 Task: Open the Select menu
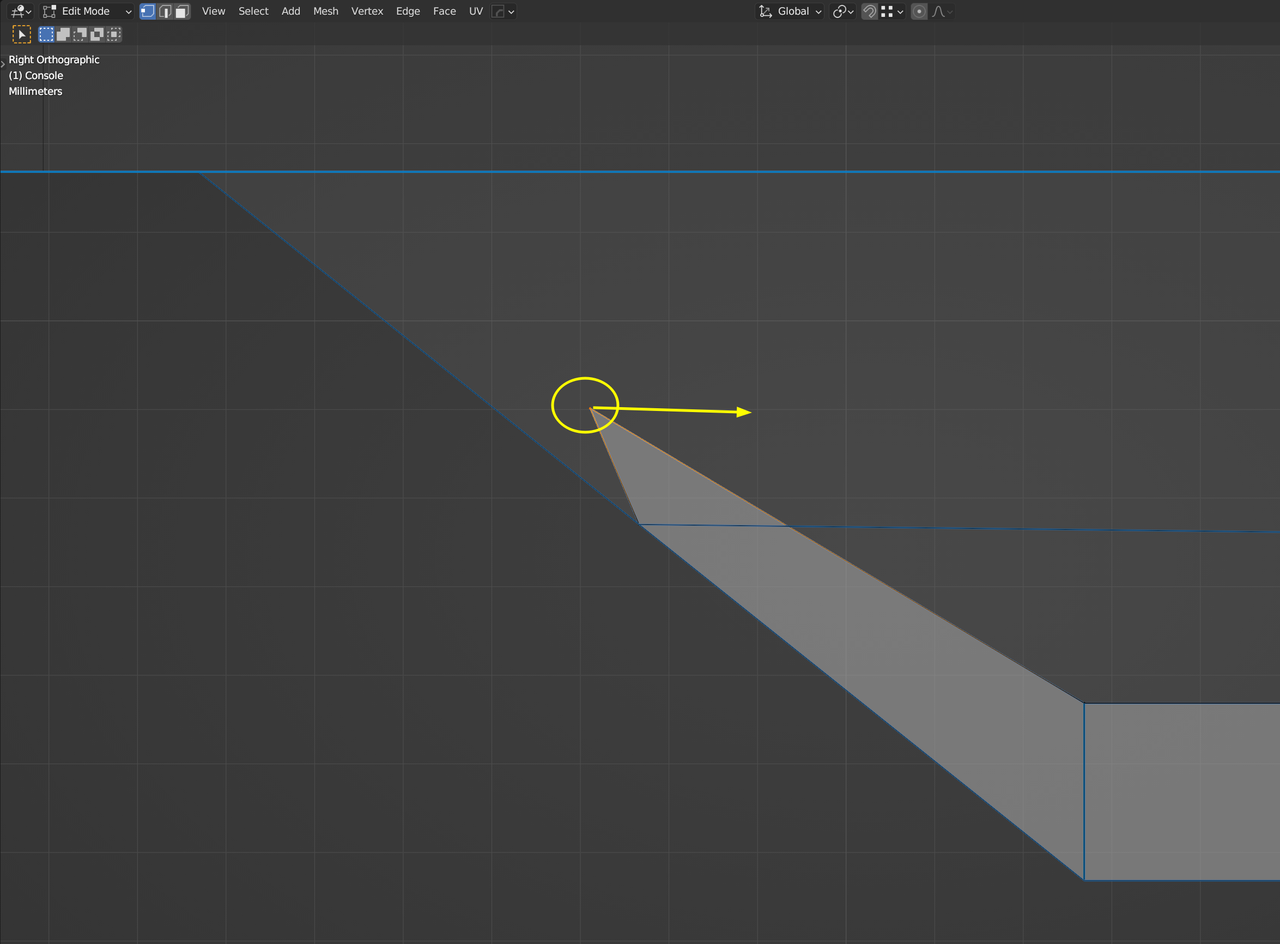[x=253, y=11]
